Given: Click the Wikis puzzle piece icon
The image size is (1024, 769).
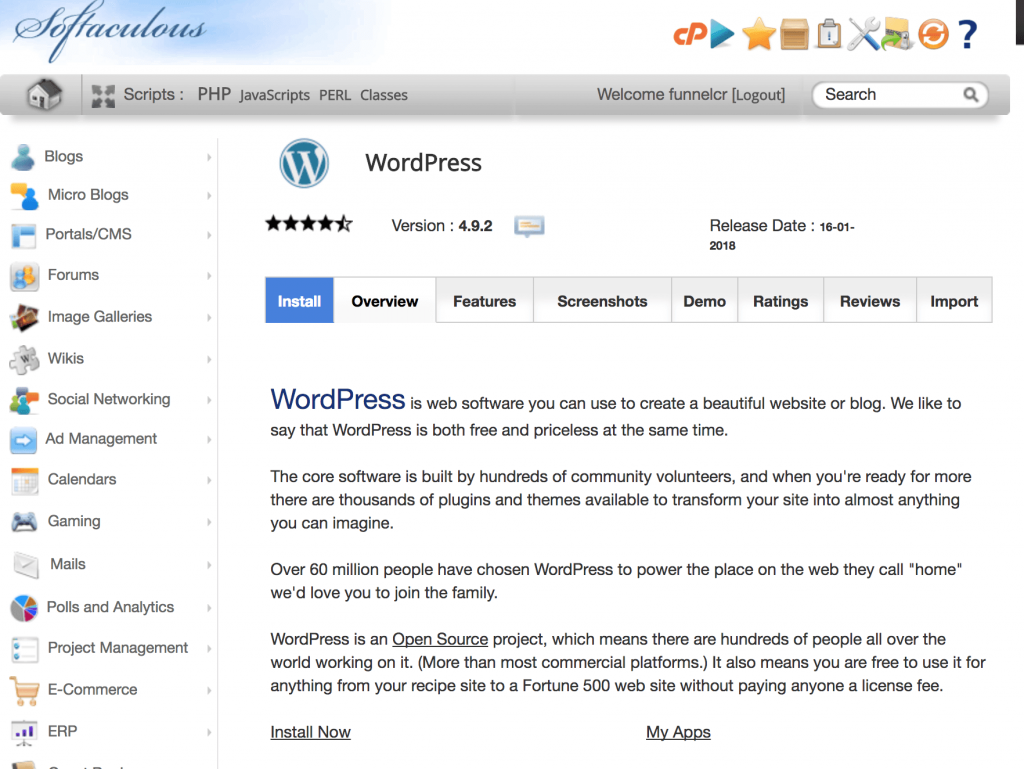Looking at the screenshot, I should pyautogui.click(x=25, y=359).
